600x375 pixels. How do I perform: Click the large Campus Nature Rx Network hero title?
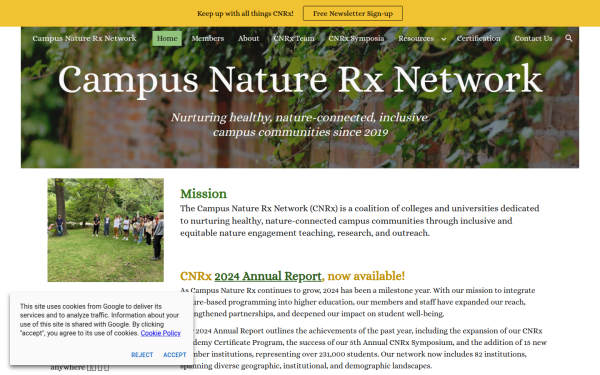click(300, 80)
